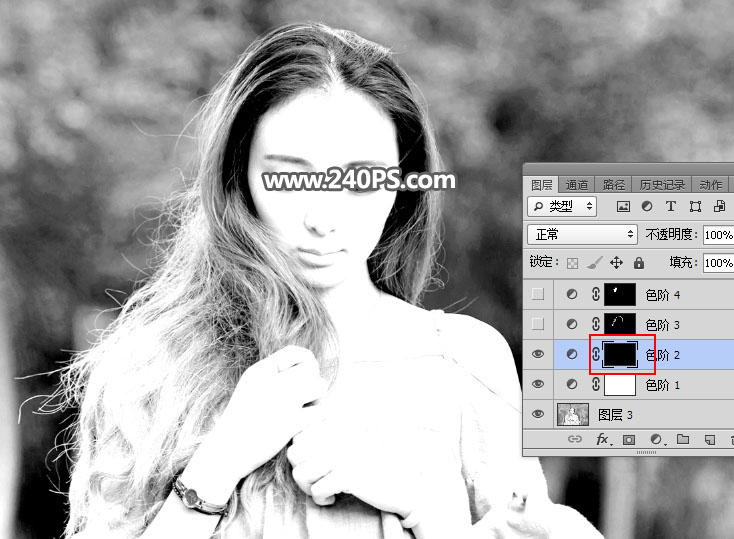Switch to the 图层 tab
Image resolution: width=734 pixels, height=539 pixels.
coord(541,185)
